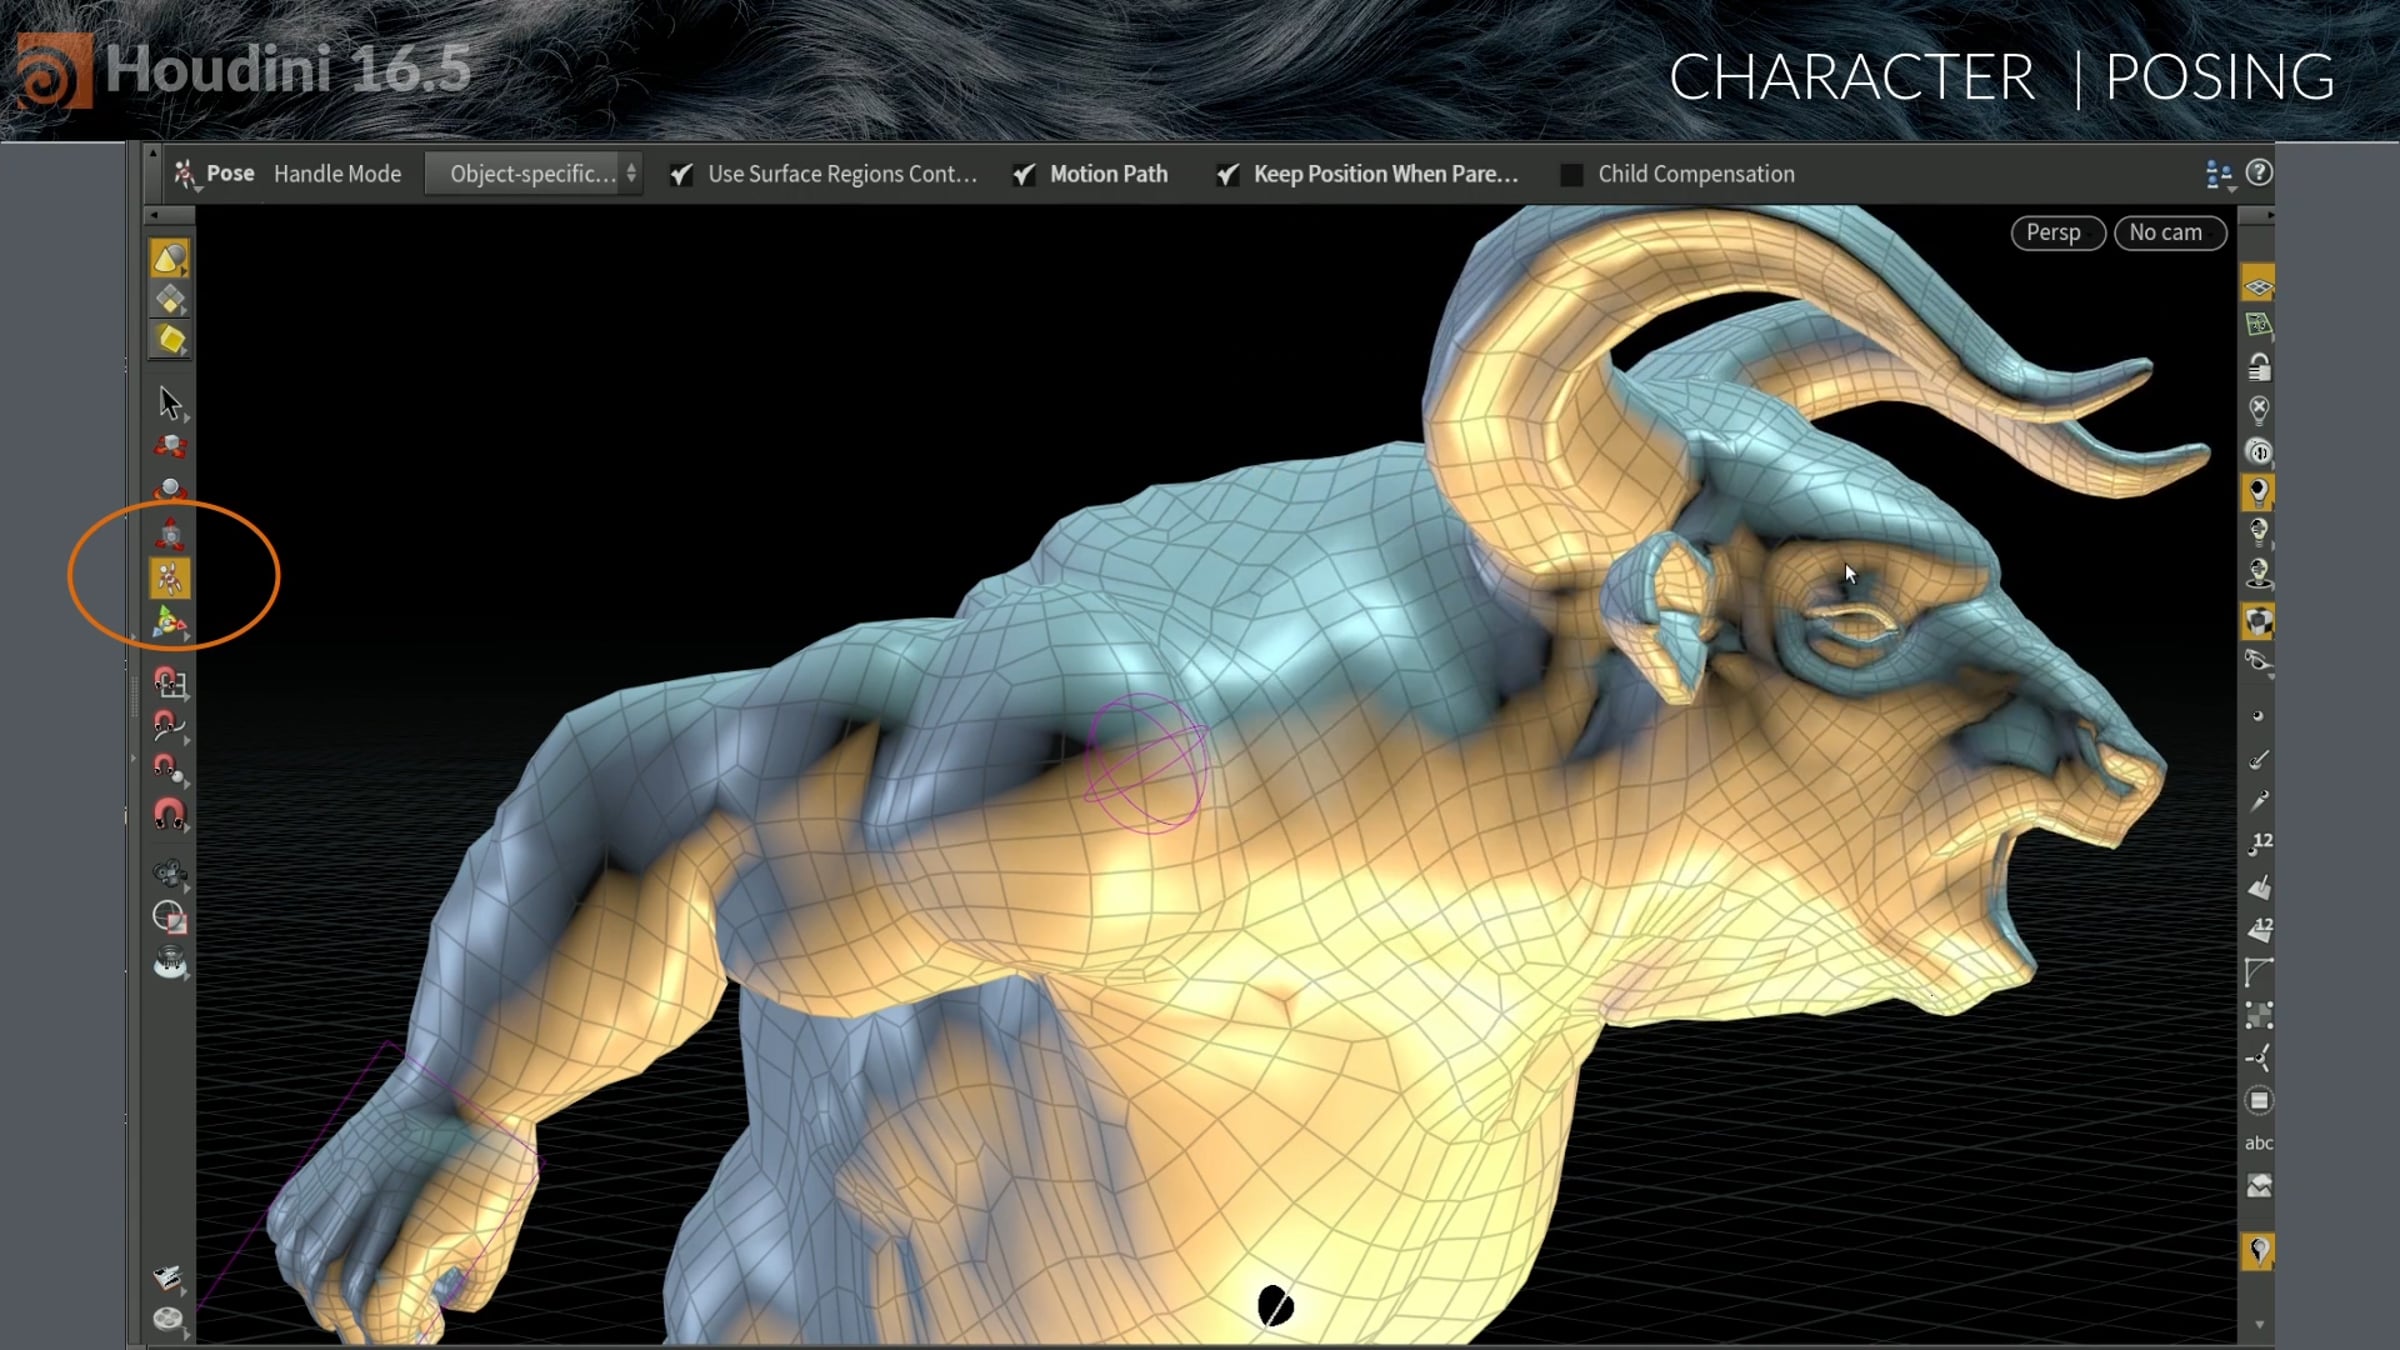Viewport: 2400px width, 1350px height.
Task: Click the purple rotation handle on shoulder
Action: [x=1146, y=763]
